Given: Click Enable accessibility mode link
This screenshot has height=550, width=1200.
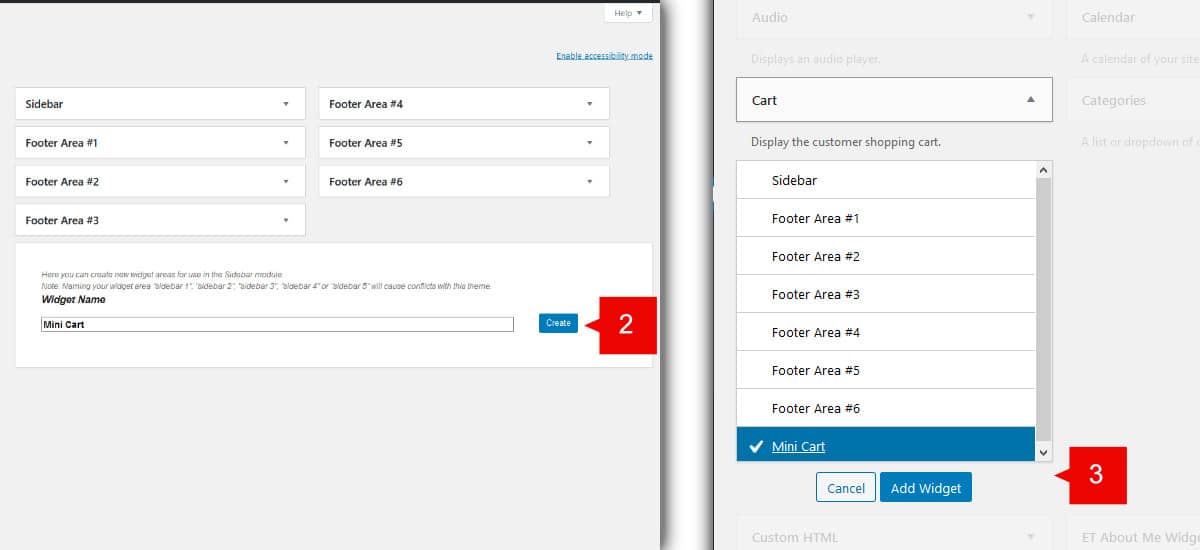Looking at the screenshot, I should click(604, 56).
